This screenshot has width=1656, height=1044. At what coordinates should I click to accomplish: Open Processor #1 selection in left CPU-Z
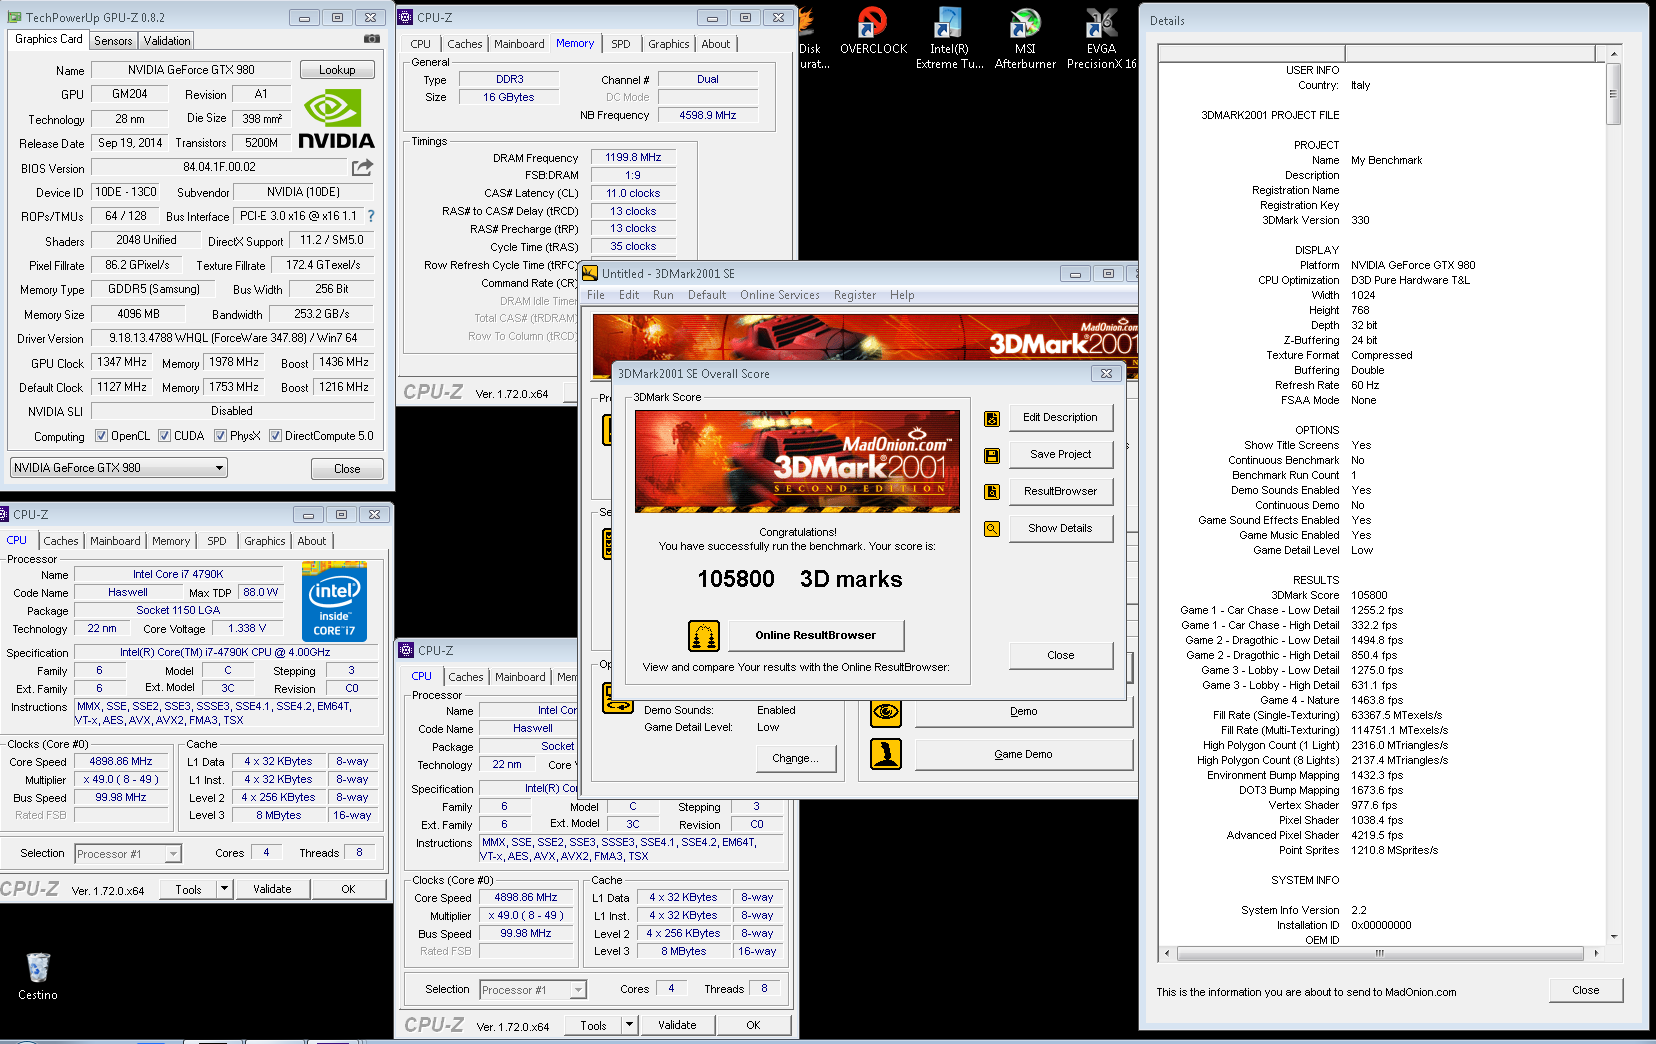point(128,854)
